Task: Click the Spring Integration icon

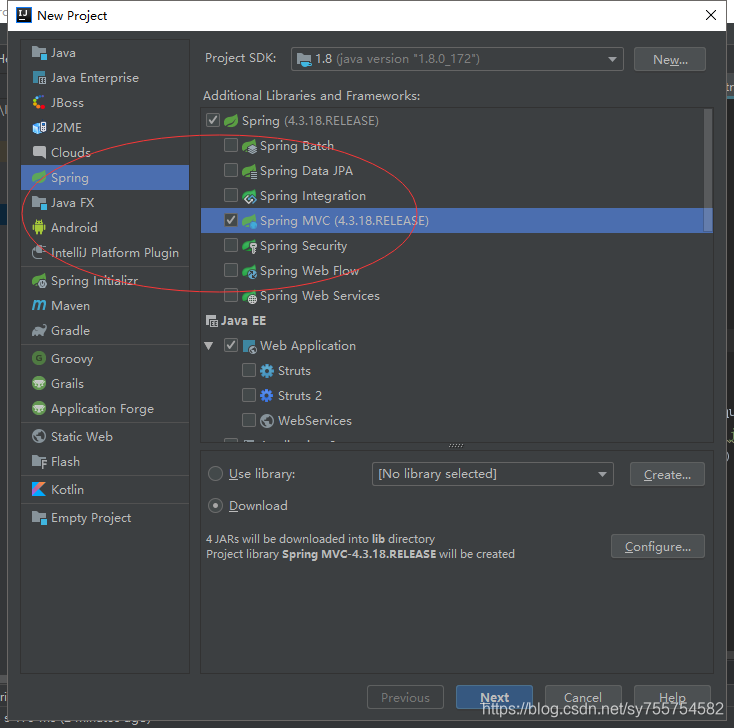Action: click(x=250, y=196)
